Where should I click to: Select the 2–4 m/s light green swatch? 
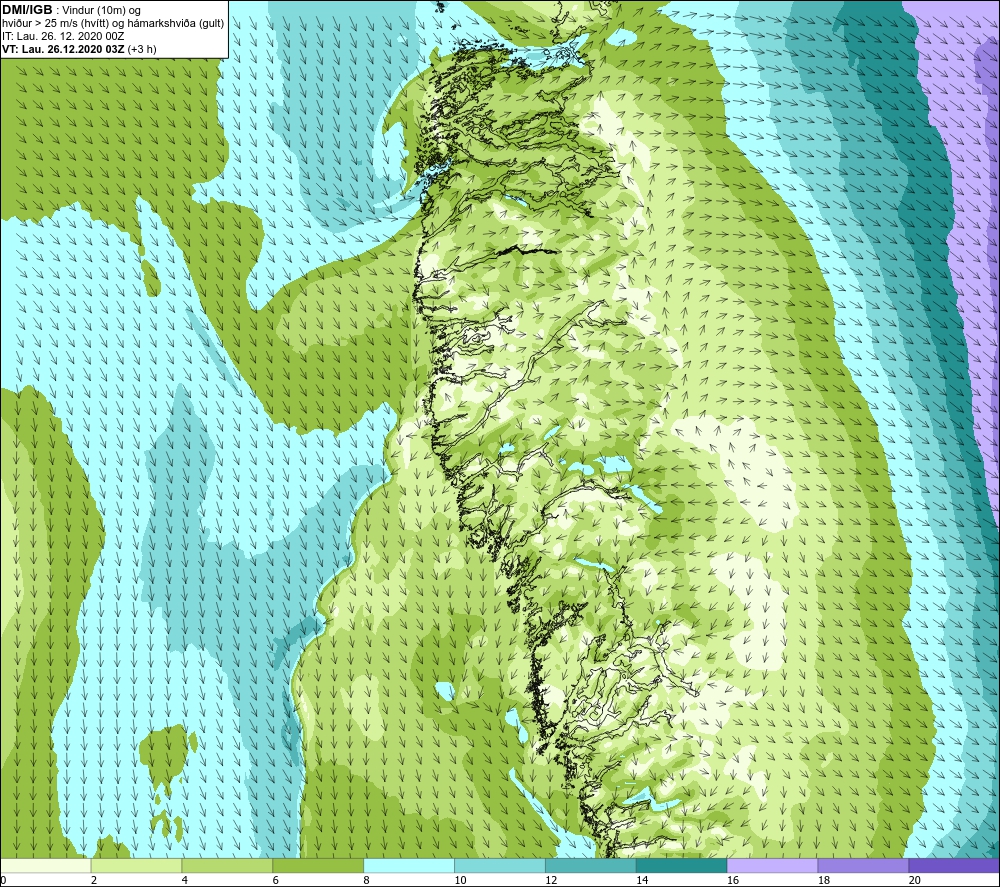136,866
